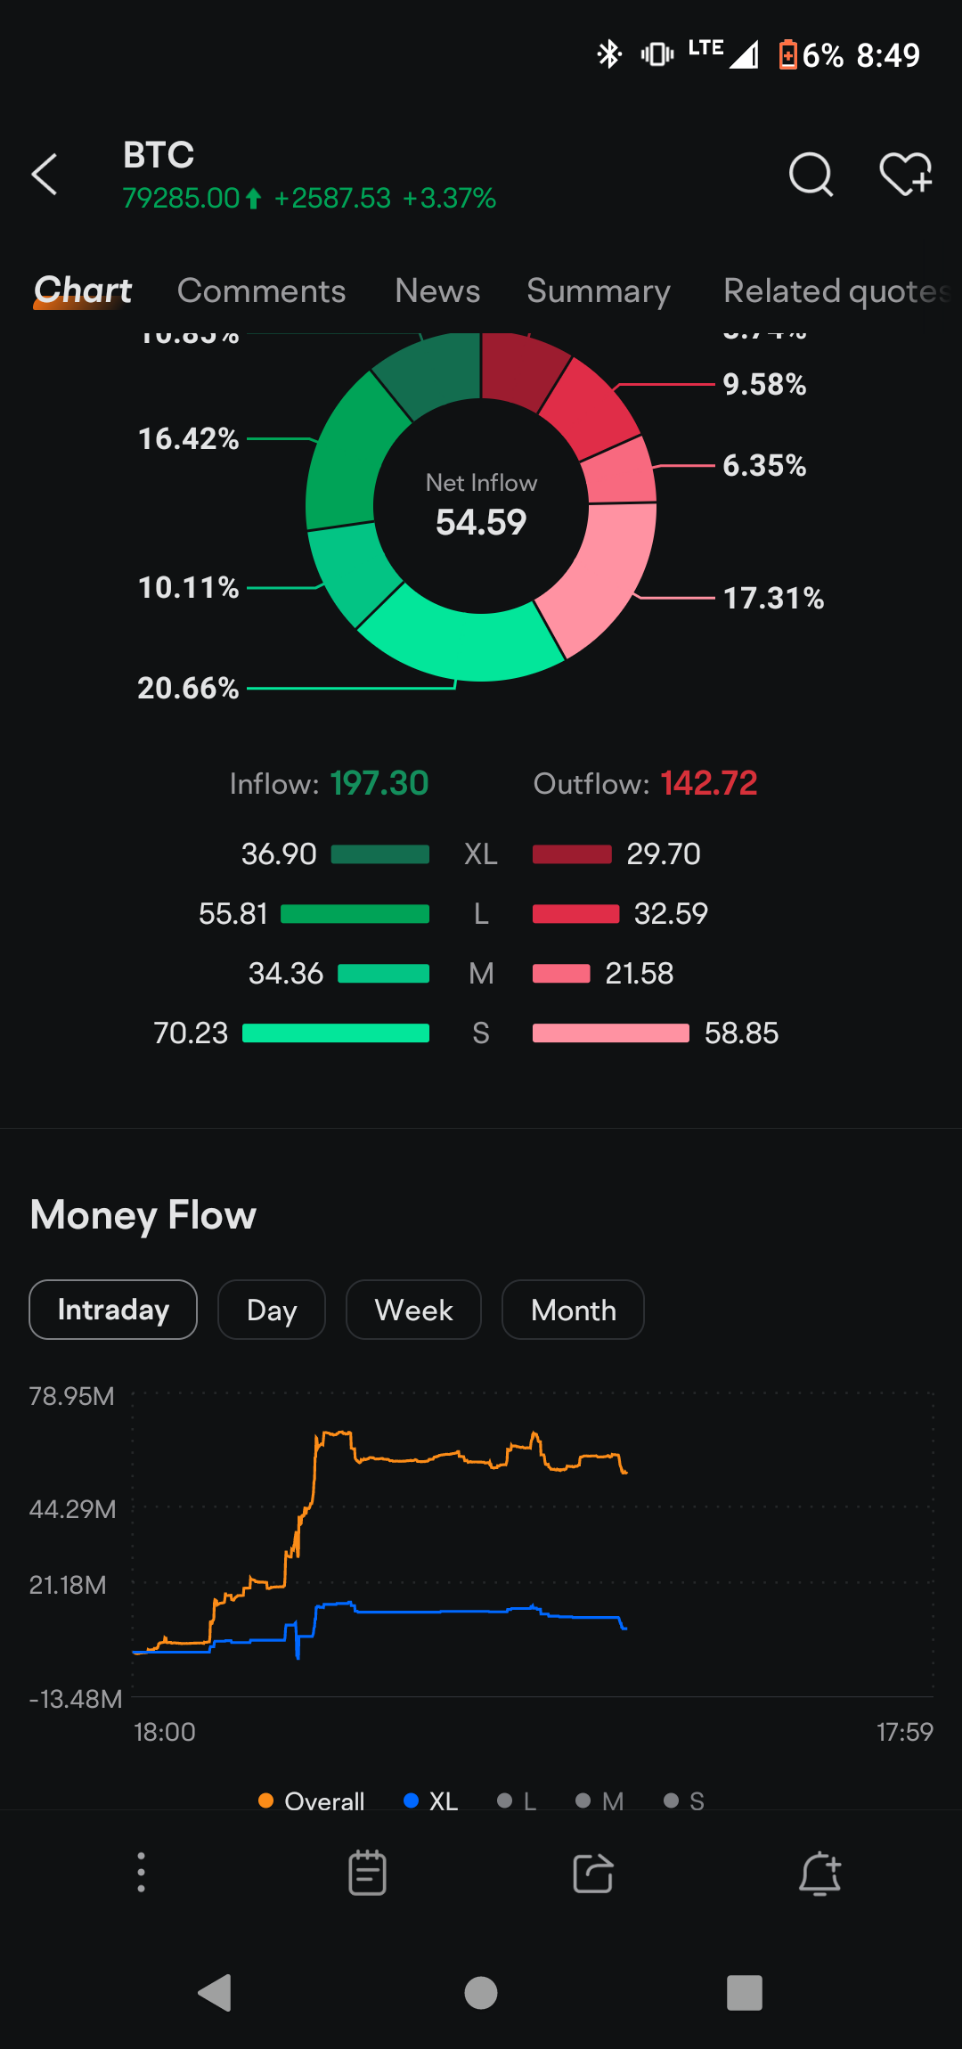This screenshot has width=962, height=2049.
Task: Tap the share icon in bottom bar
Action: click(593, 1872)
